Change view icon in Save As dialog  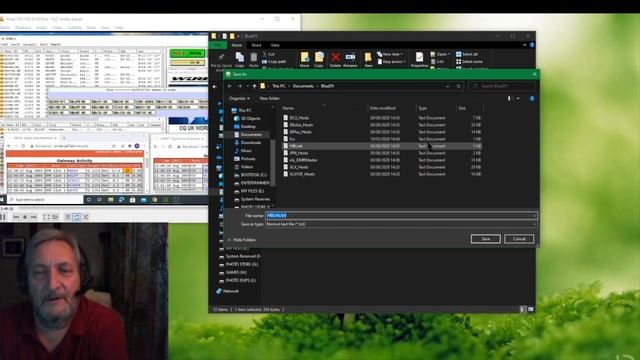(509, 98)
